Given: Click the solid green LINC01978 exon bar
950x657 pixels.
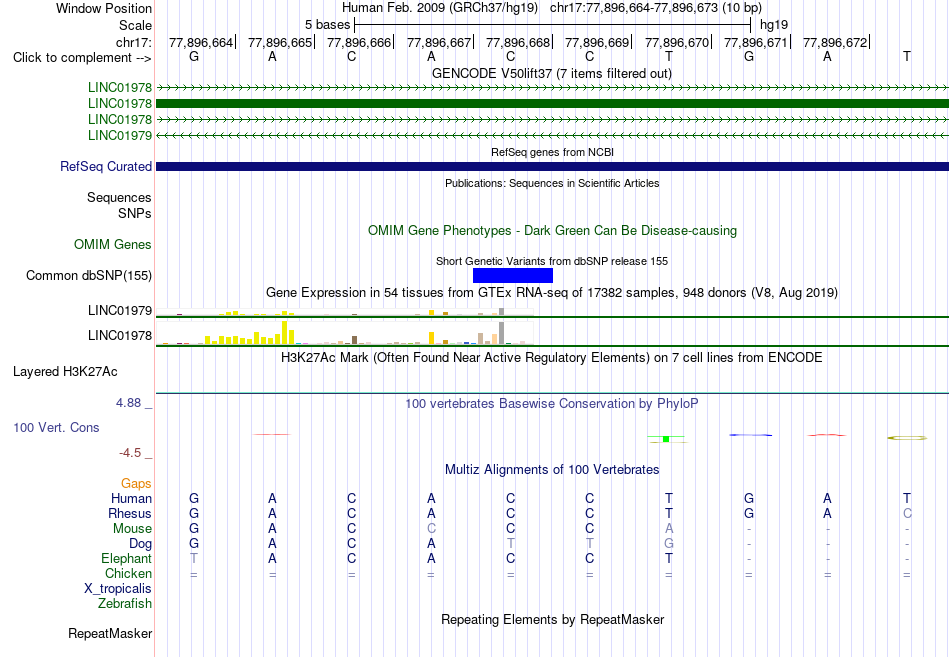Looking at the screenshot, I should [553, 104].
